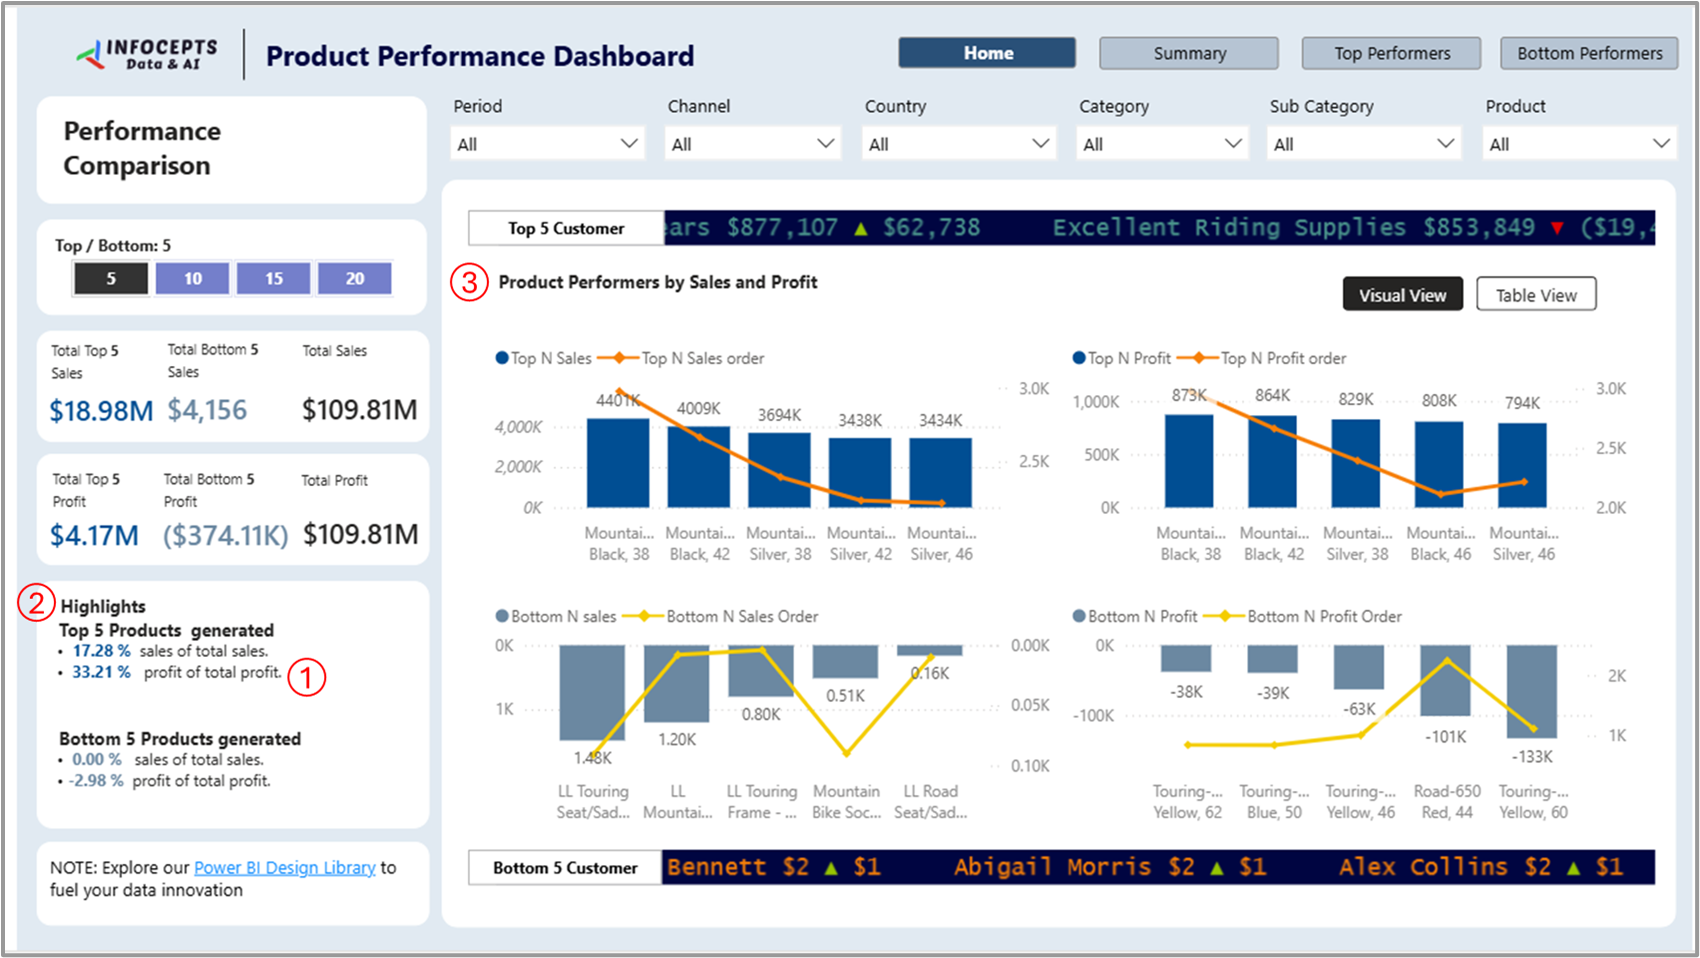Image resolution: width=1700 pixels, height=958 pixels.
Task: Click the circled number 1 annotation marker
Action: (x=306, y=677)
